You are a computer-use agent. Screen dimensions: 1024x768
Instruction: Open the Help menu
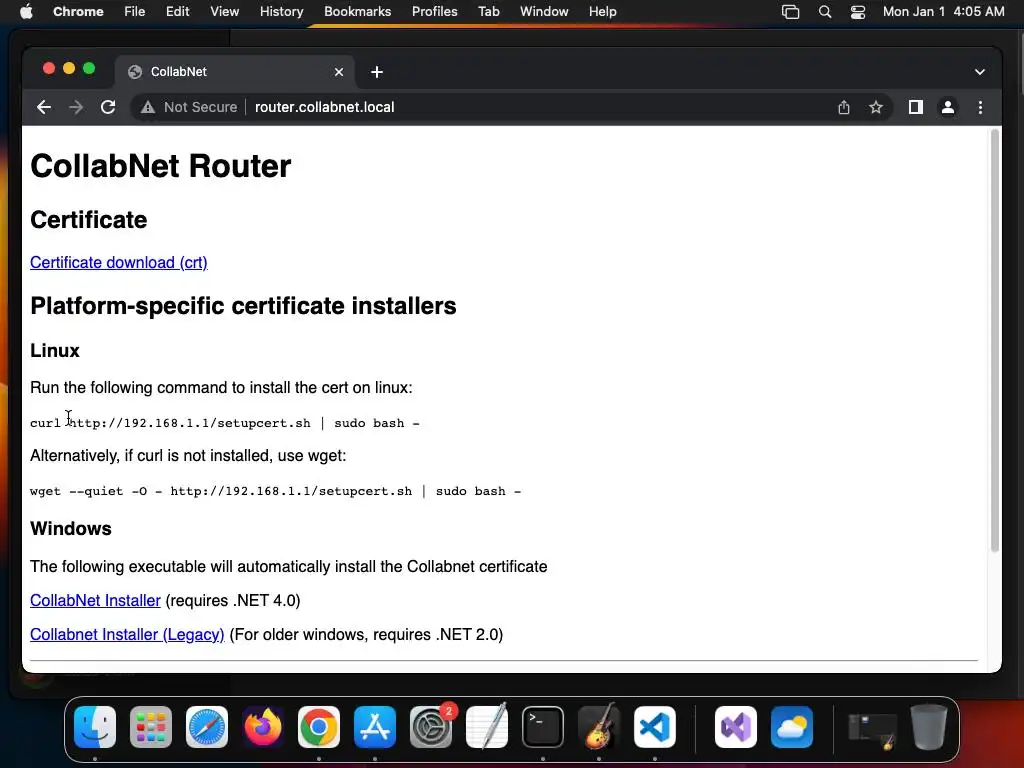[602, 12]
